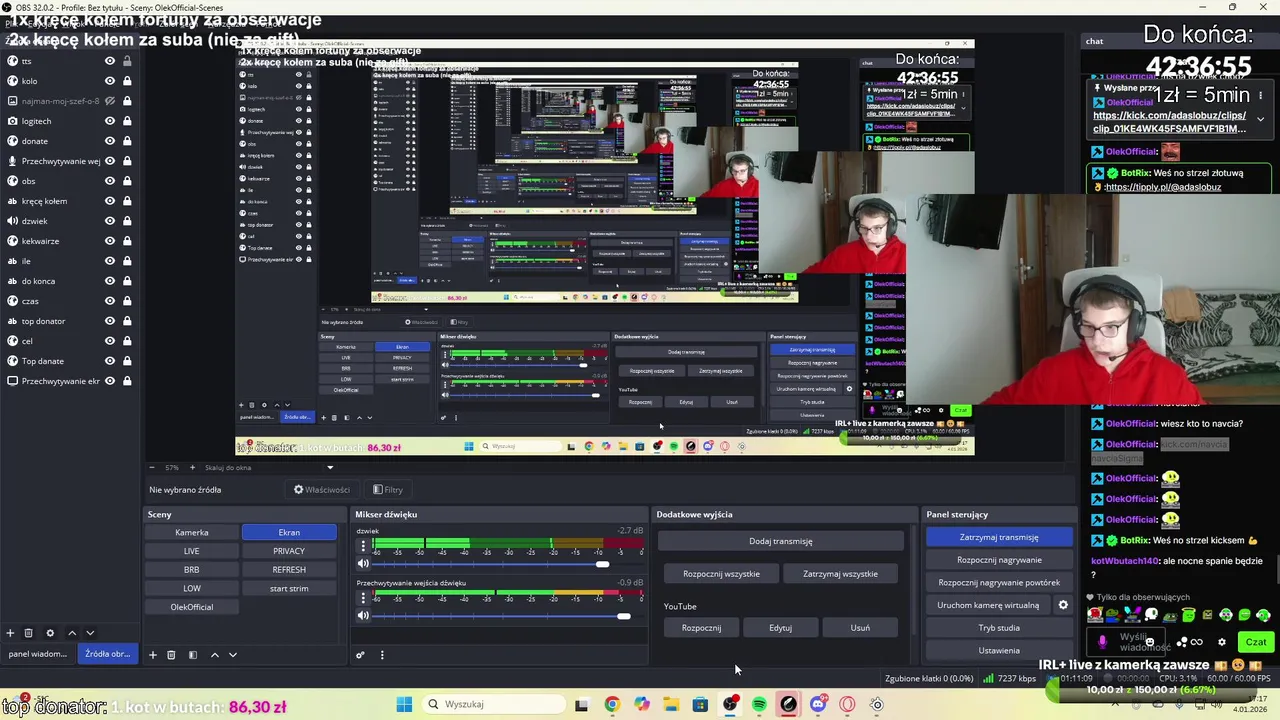Click Dodaj transmisję button
Viewport: 1280px width, 720px height.
(x=781, y=541)
